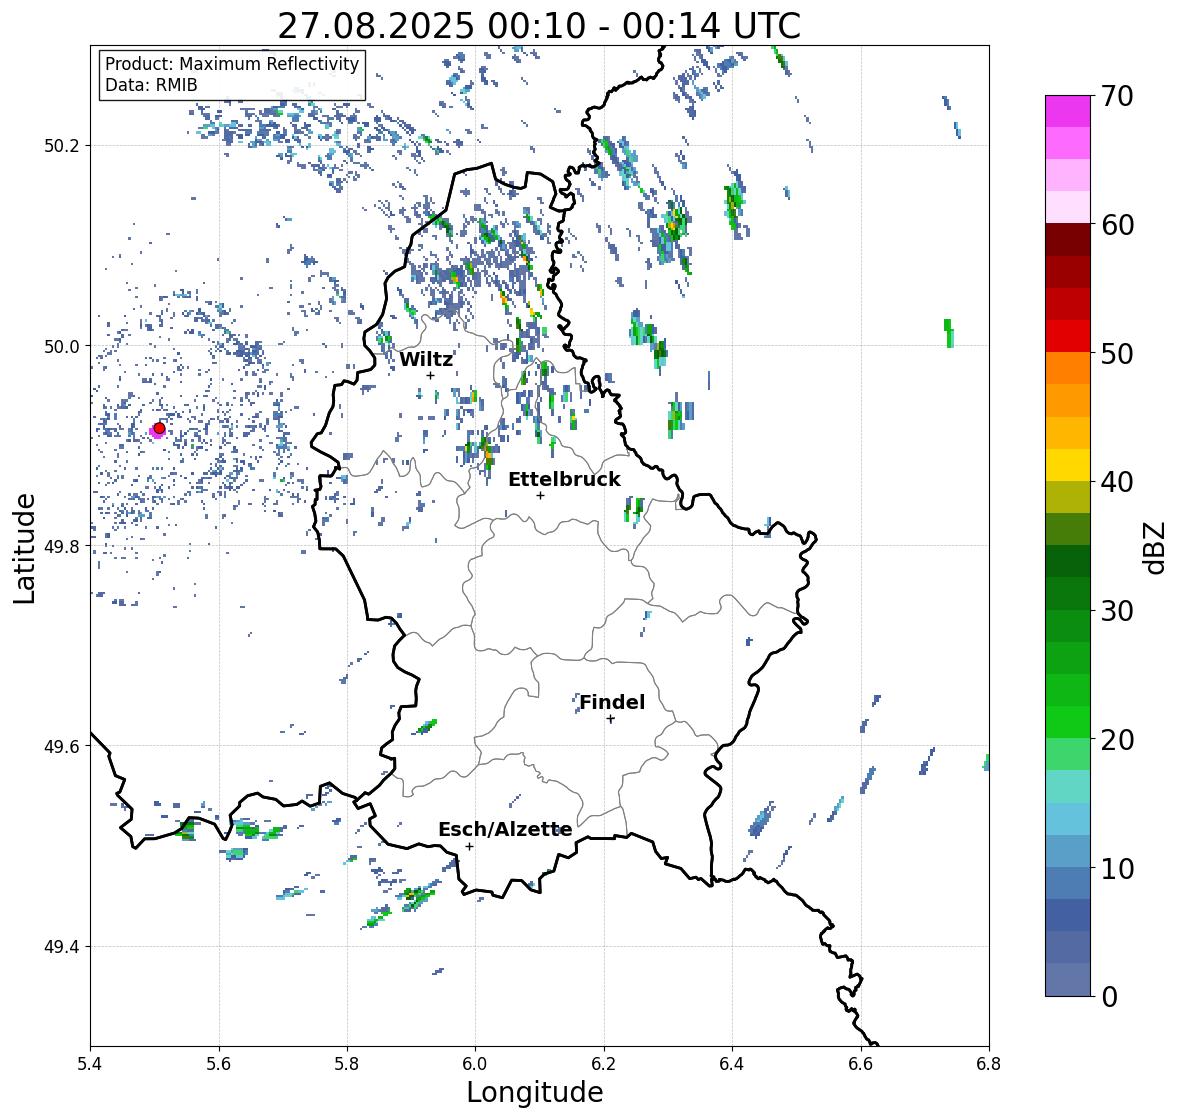Click the orange colorbar segment at 50
The image size is (1179, 1117).
click(1068, 368)
